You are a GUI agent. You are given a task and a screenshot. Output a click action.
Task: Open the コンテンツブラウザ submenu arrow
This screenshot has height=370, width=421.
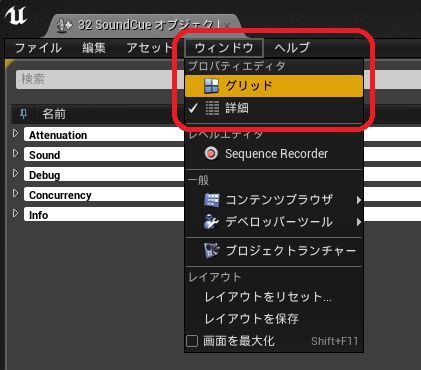pyautogui.click(x=358, y=200)
